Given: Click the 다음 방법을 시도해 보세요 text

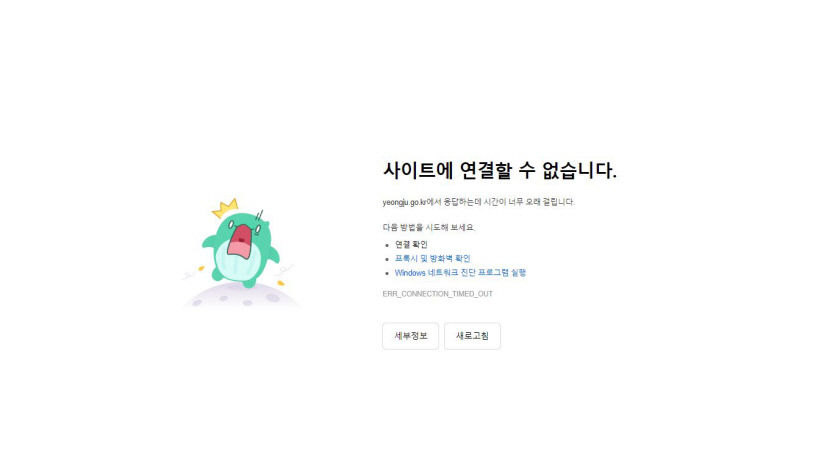Looking at the screenshot, I should coord(428,227).
